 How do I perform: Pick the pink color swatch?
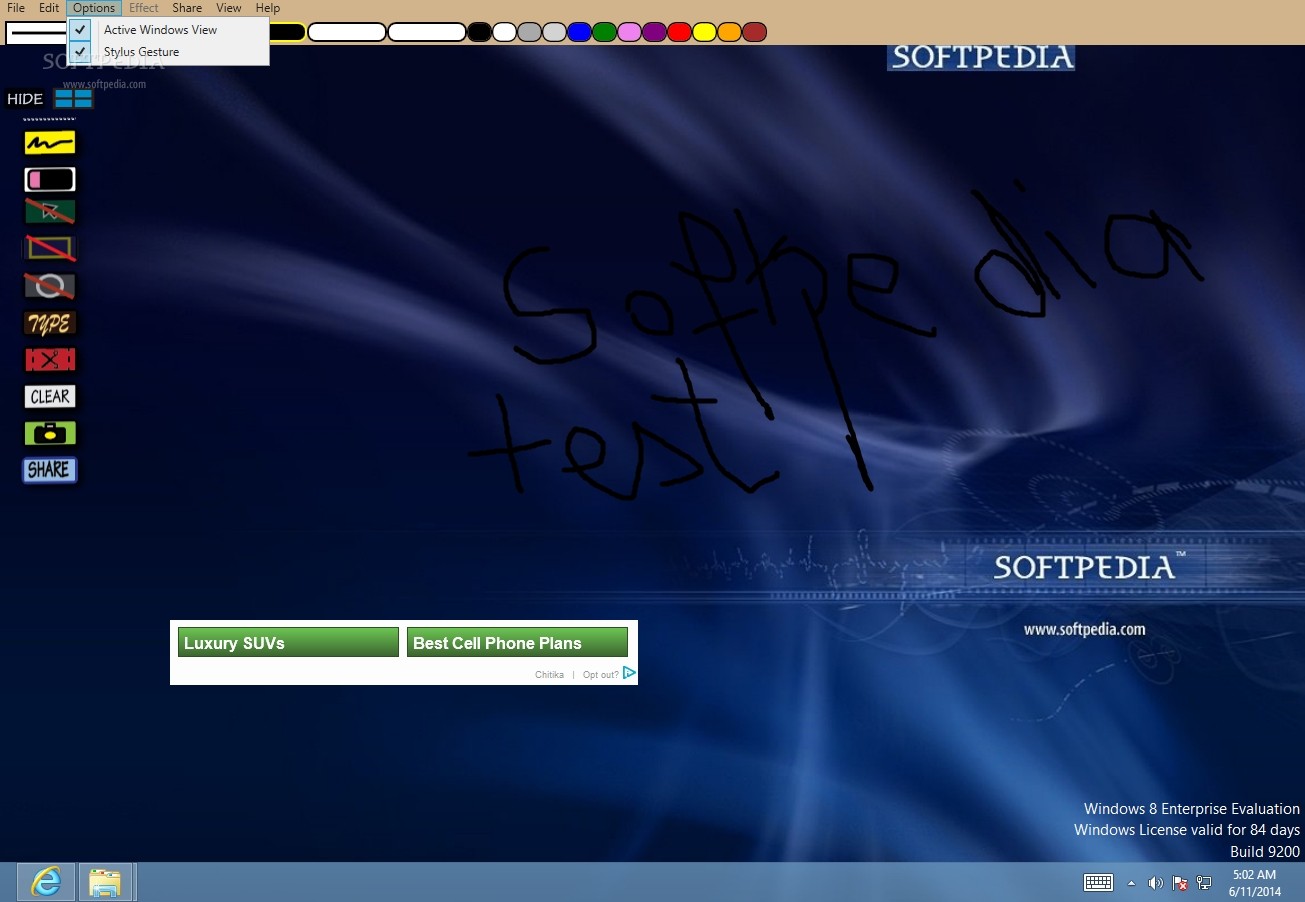pos(630,32)
